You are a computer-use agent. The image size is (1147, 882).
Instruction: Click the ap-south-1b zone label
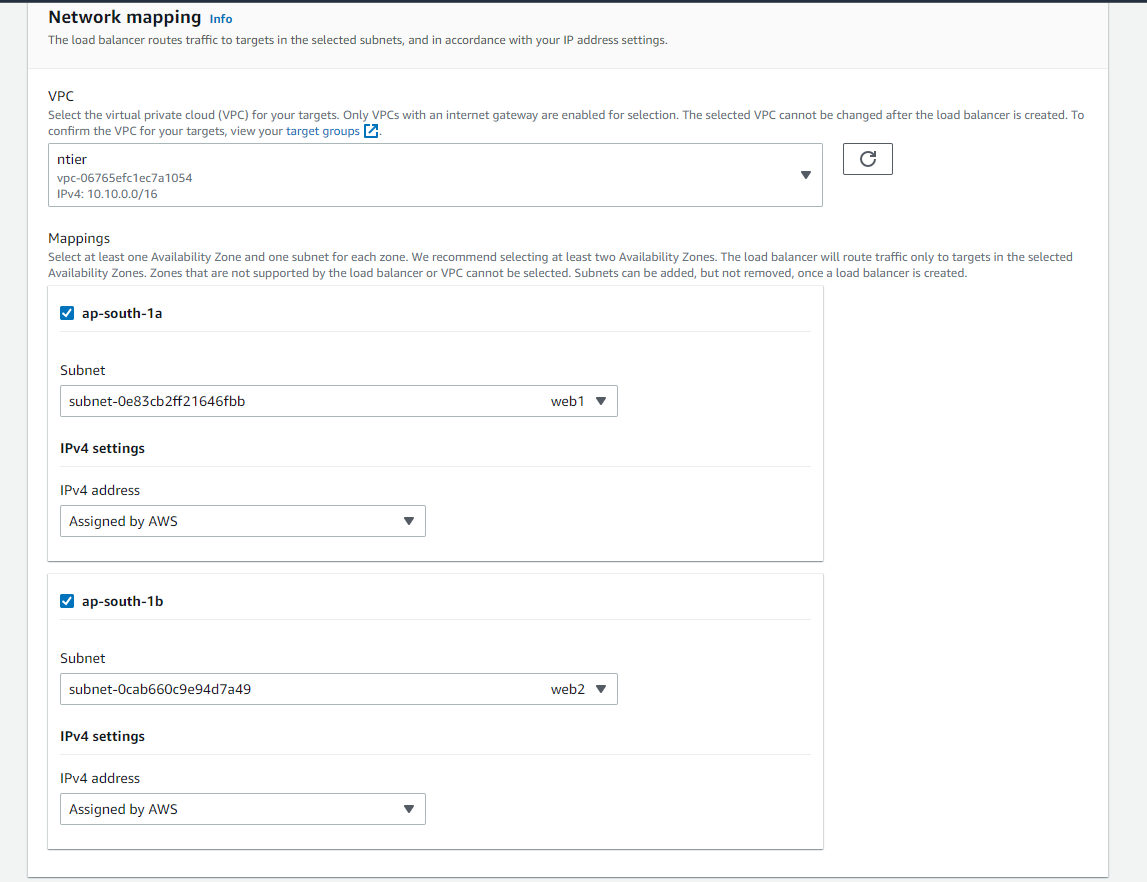pyautogui.click(x=122, y=601)
